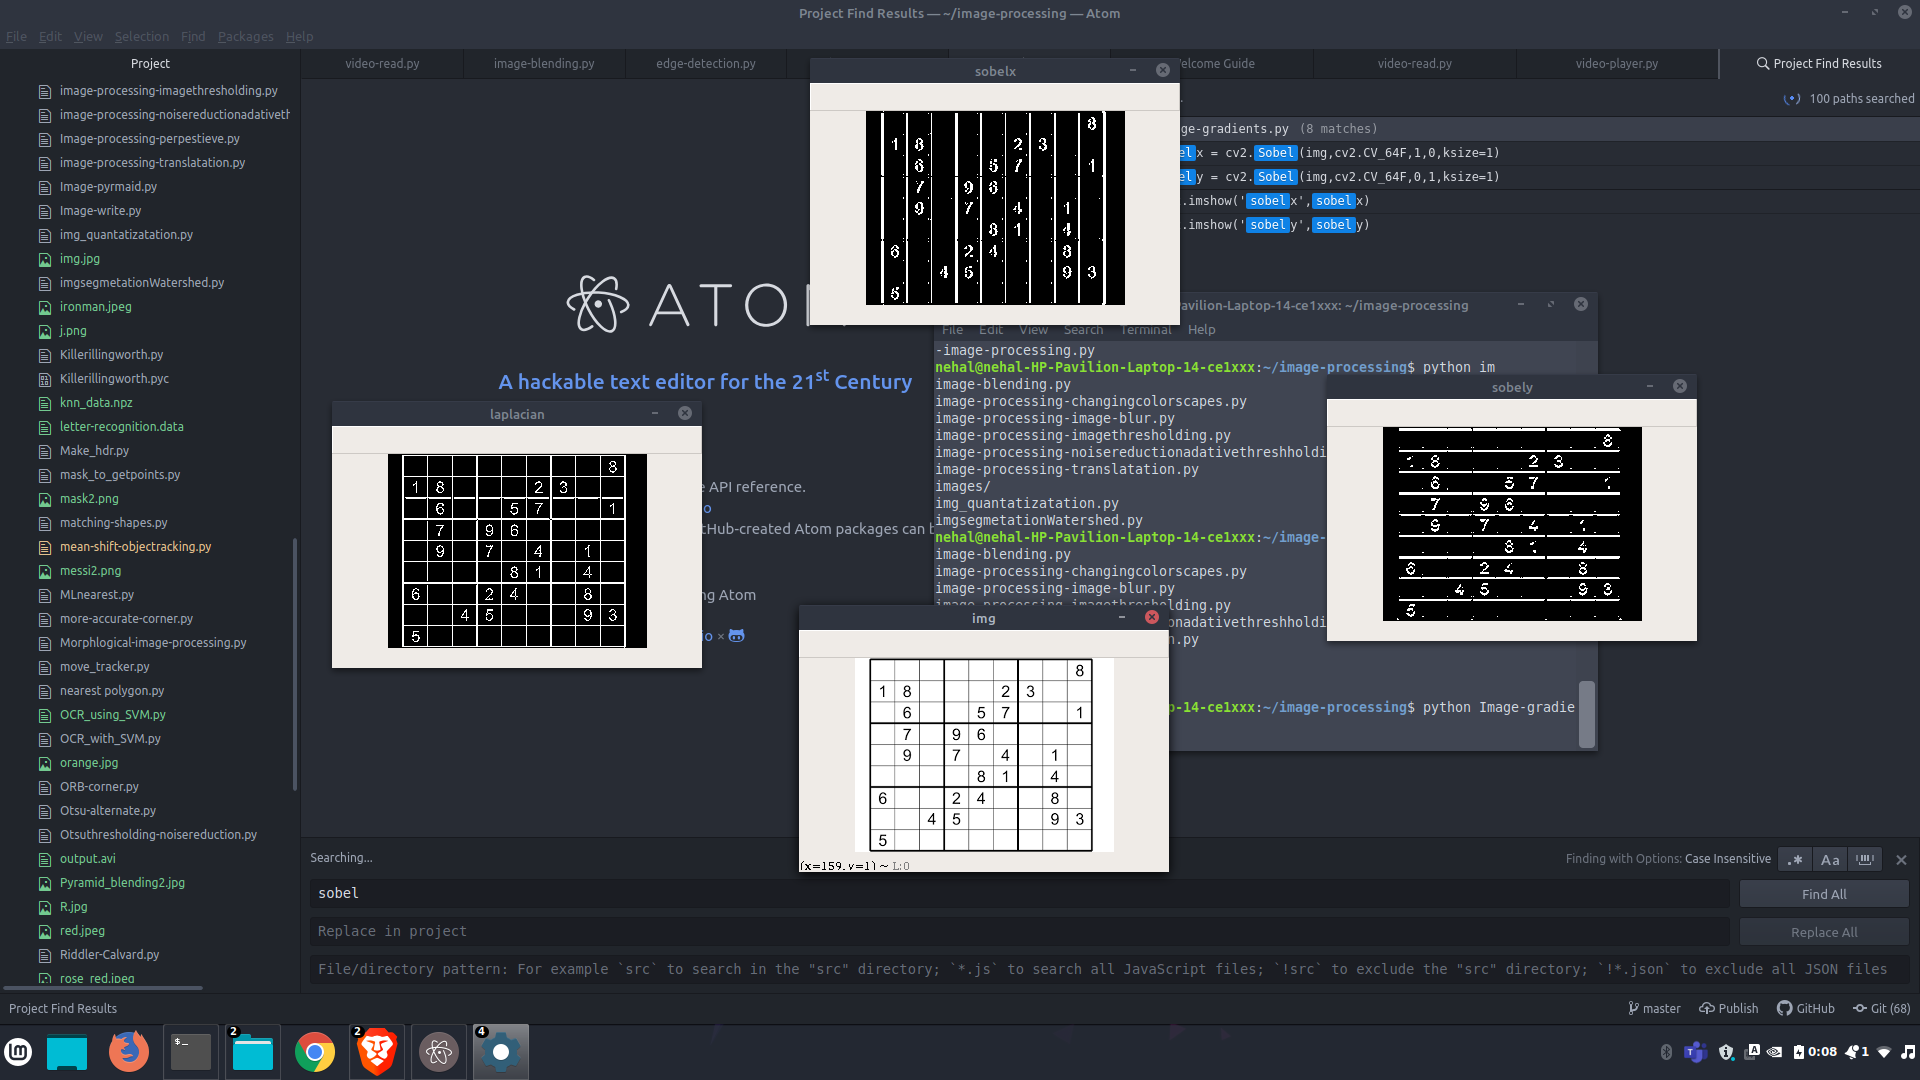Open the Selection menu
Image resolution: width=1920 pixels, height=1080 pixels.
(x=141, y=36)
